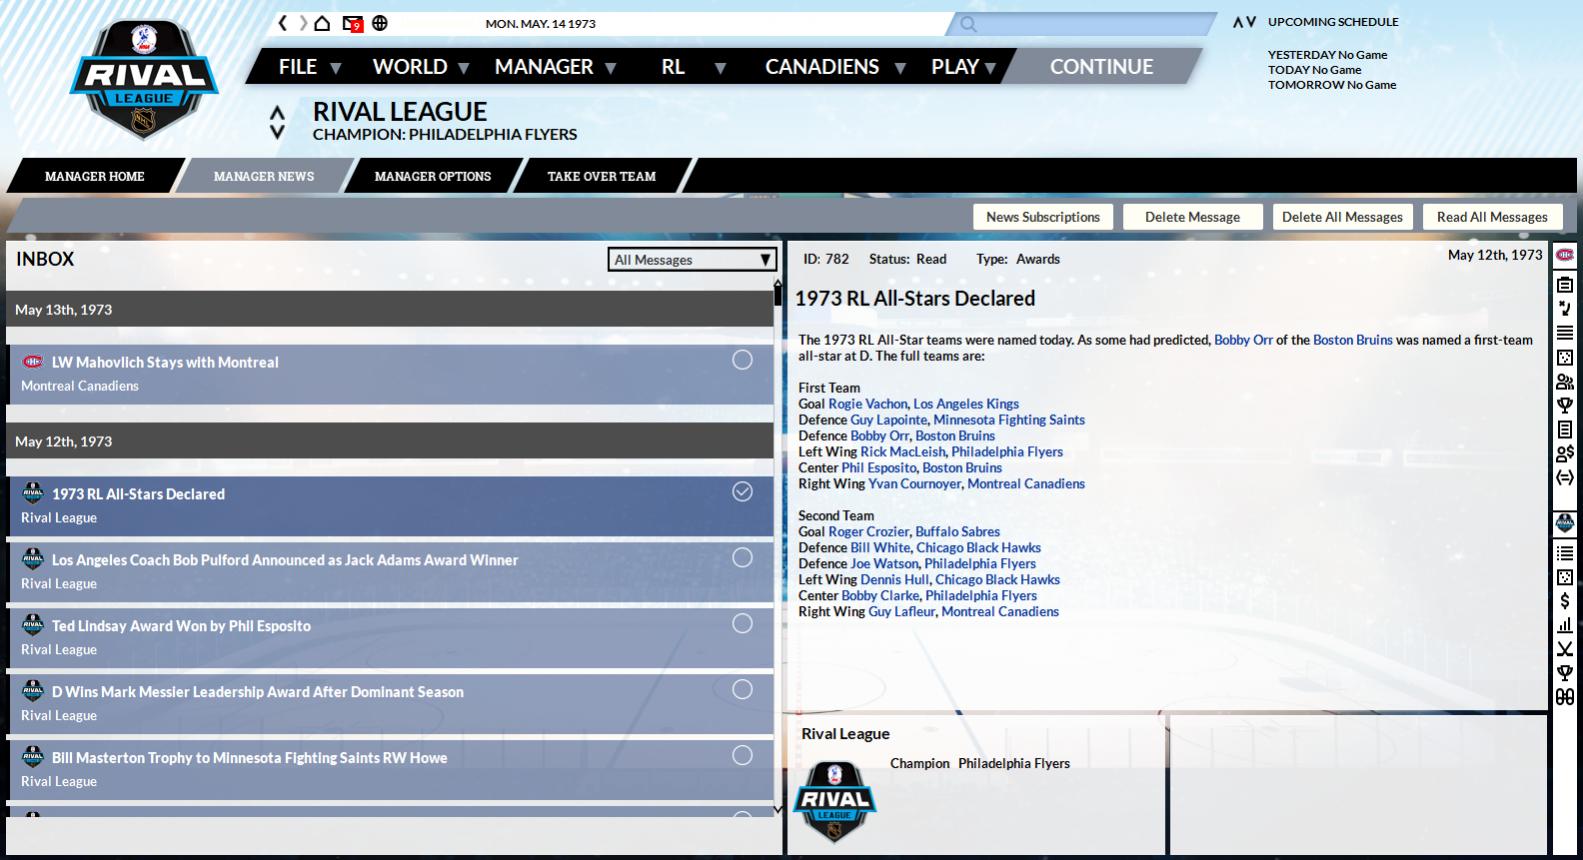1583x860 pixels.
Task: Click inbox scrollbar down arrow
Action: point(778,809)
